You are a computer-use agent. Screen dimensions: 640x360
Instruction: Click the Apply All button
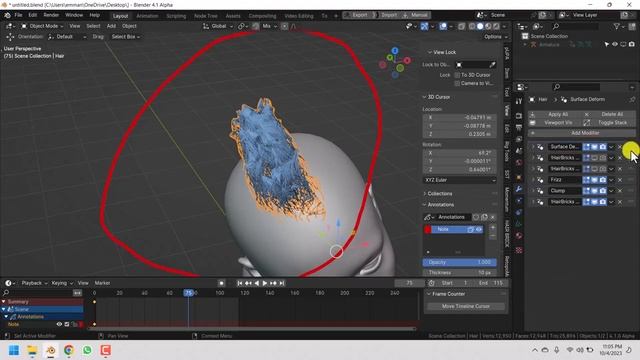coord(554,114)
